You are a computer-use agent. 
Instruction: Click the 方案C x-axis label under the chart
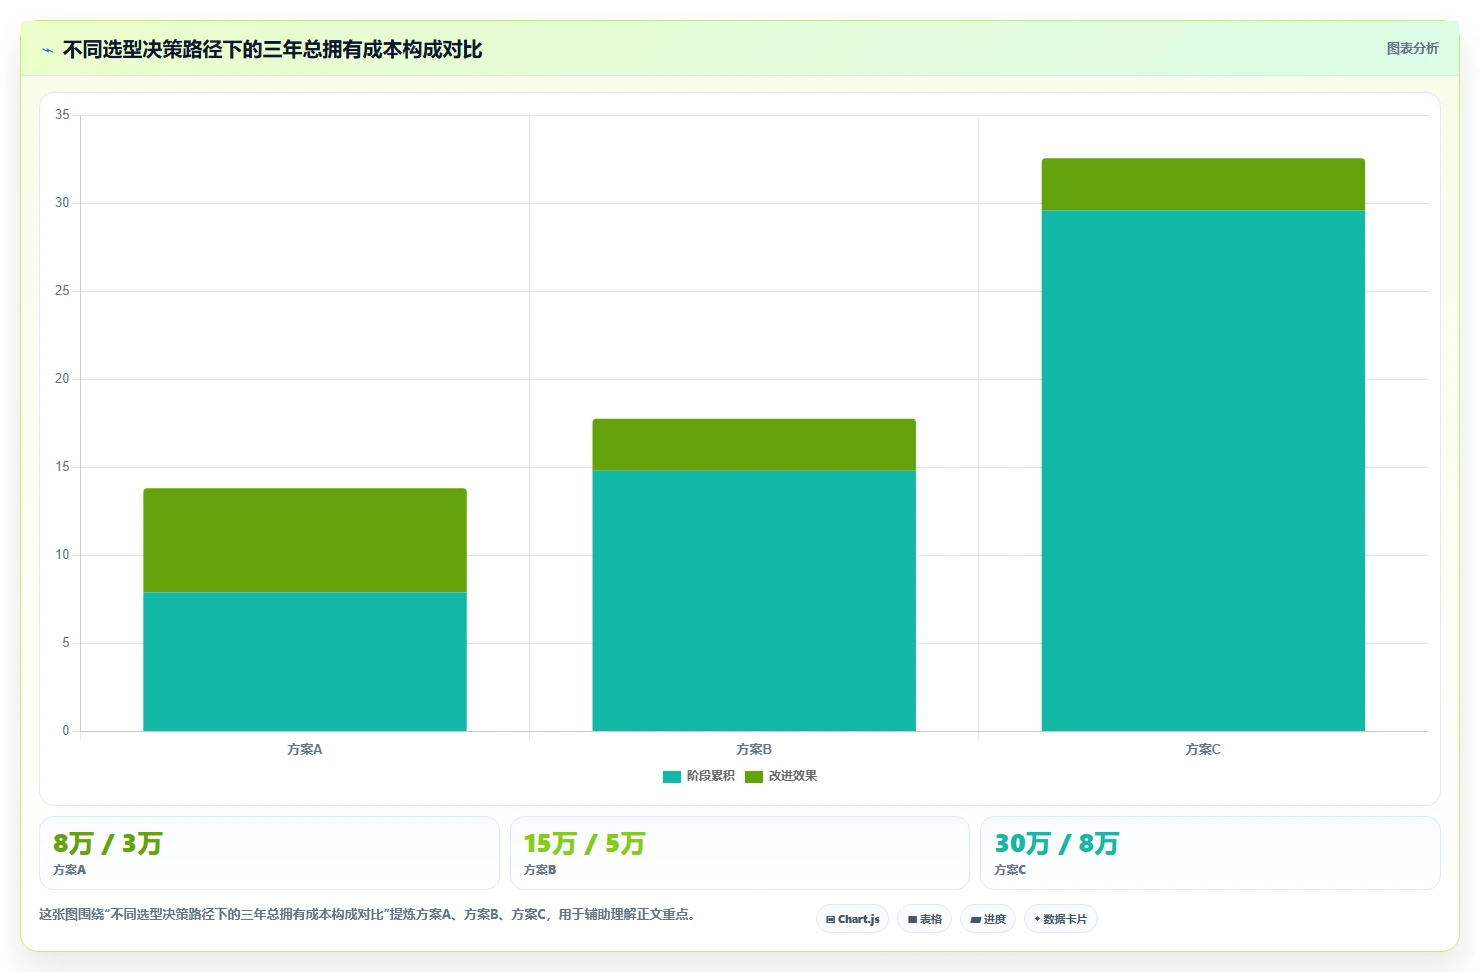pyautogui.click(x=1203, y=749)
